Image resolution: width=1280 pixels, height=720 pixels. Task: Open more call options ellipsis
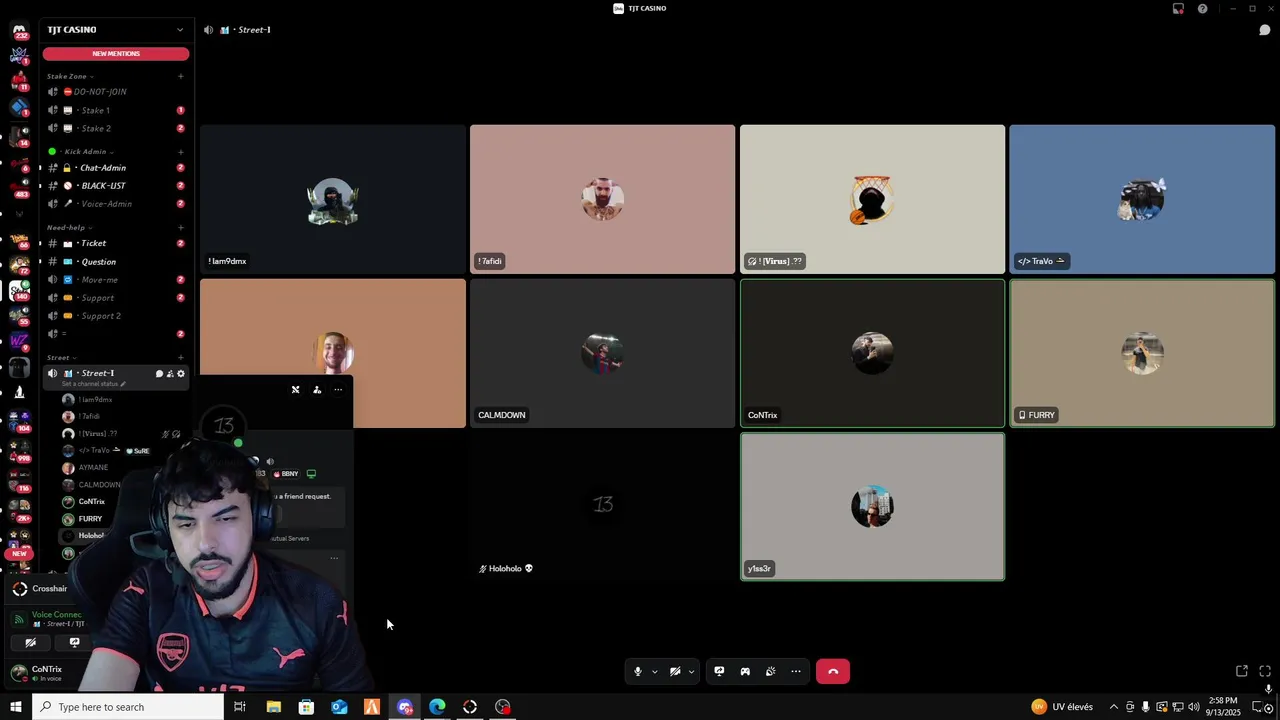coord(796,672)
